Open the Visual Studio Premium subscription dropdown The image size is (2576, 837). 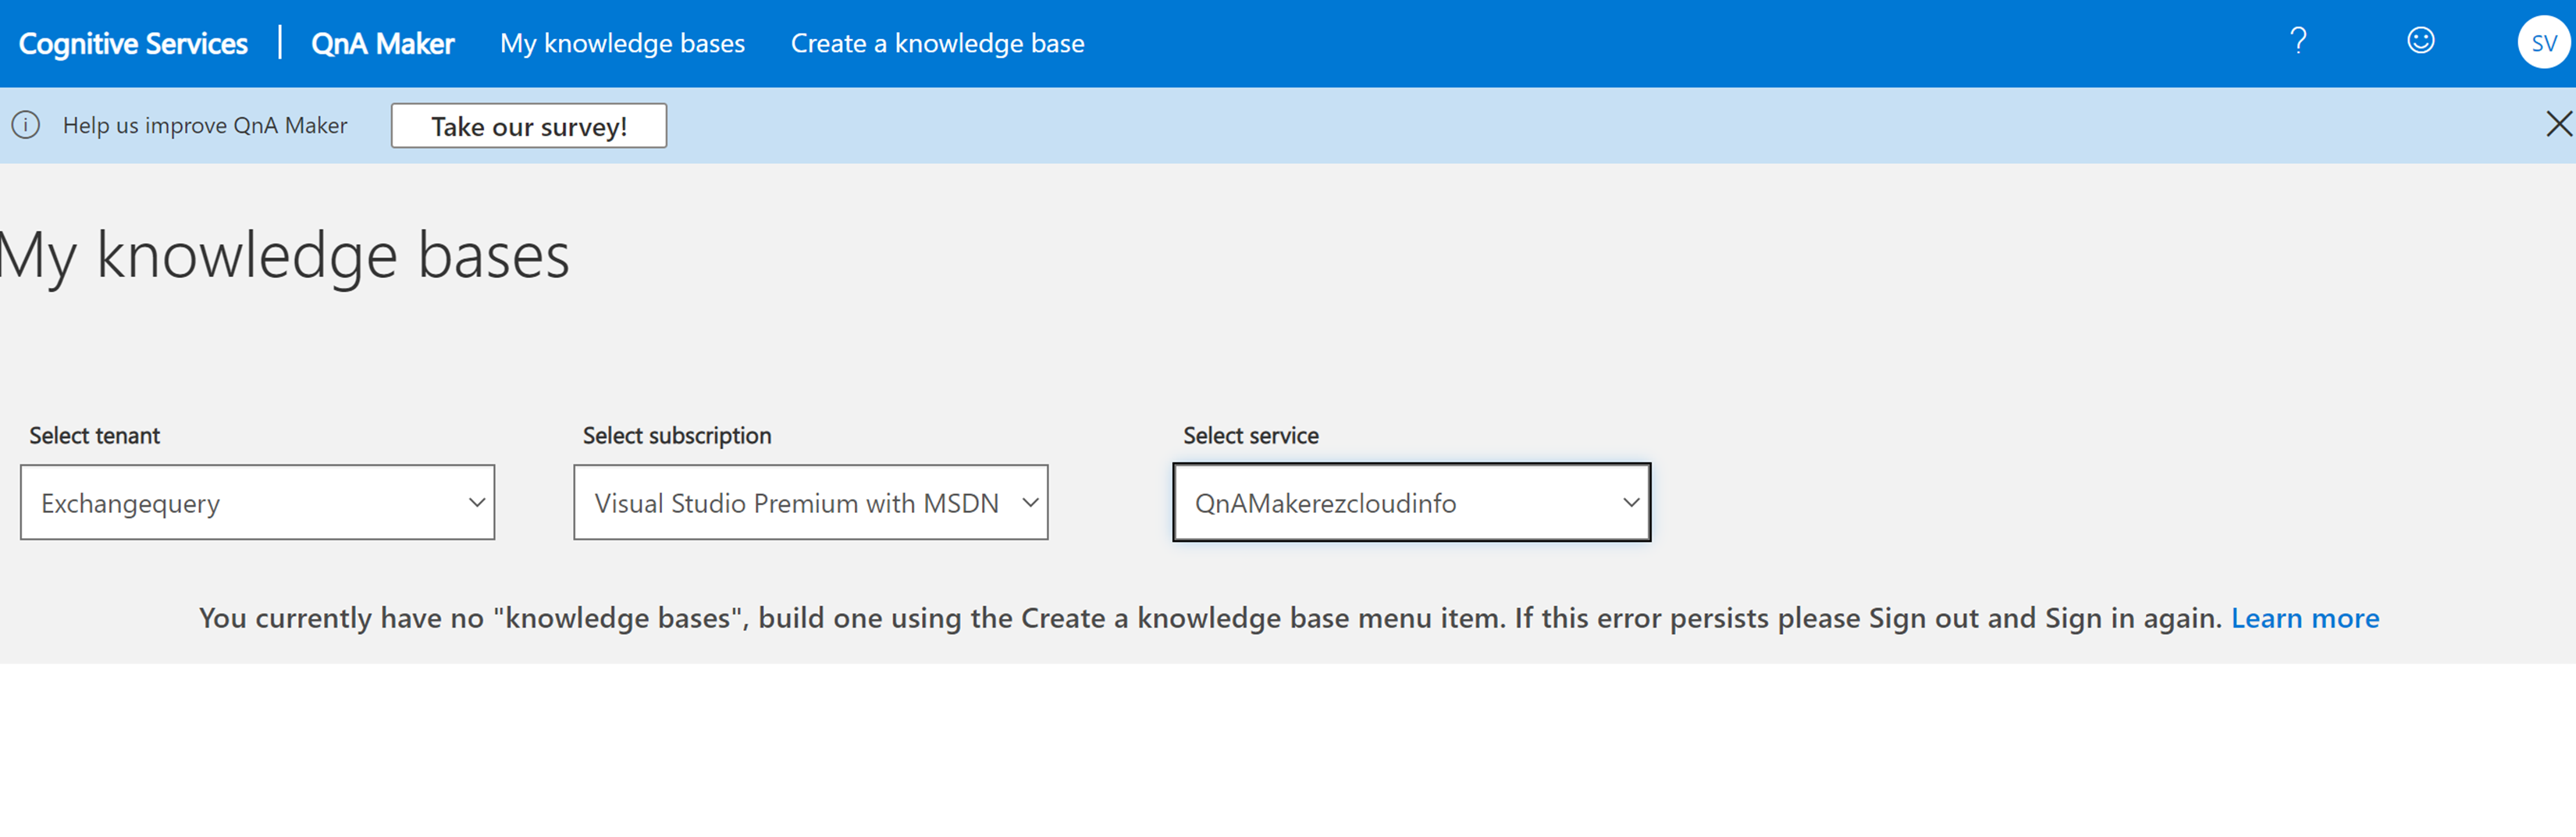[810, 502]
